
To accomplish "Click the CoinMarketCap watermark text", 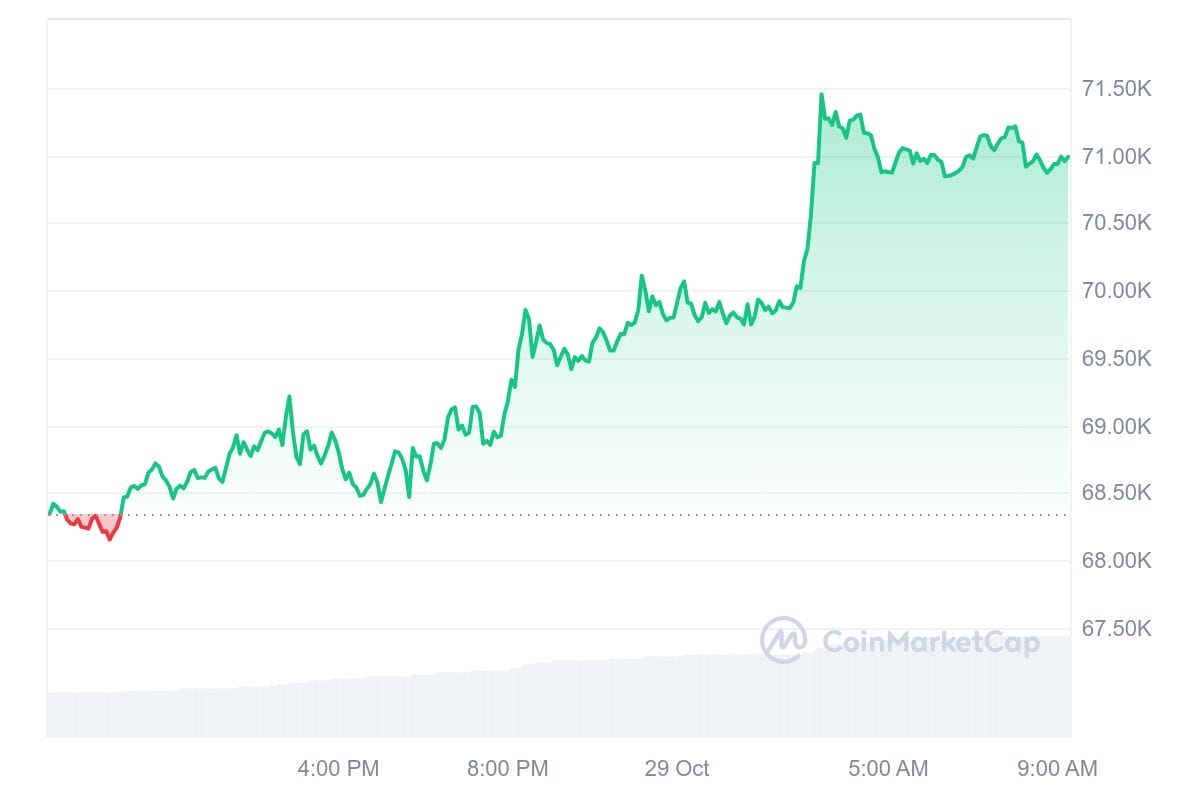I will point(930,641).
